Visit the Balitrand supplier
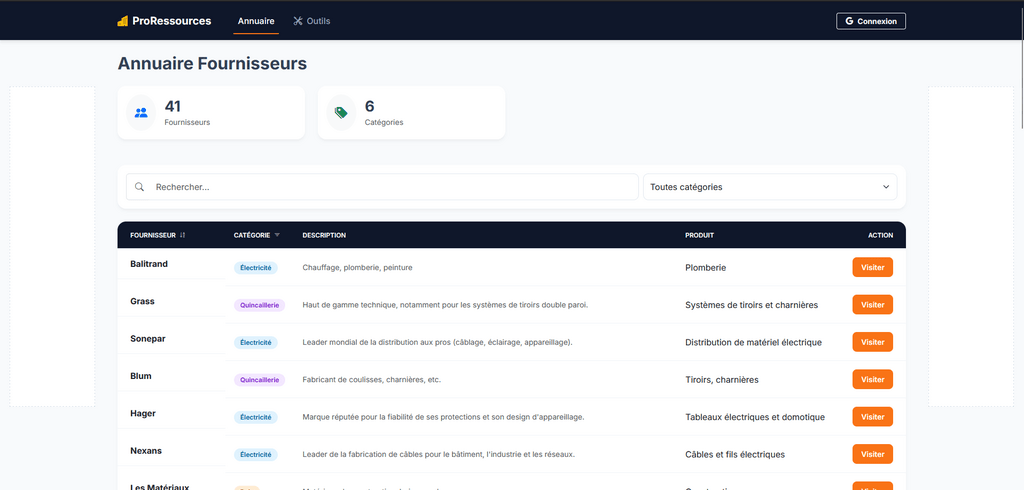Viewport: 1024px width, 490px height. point(872,267)
